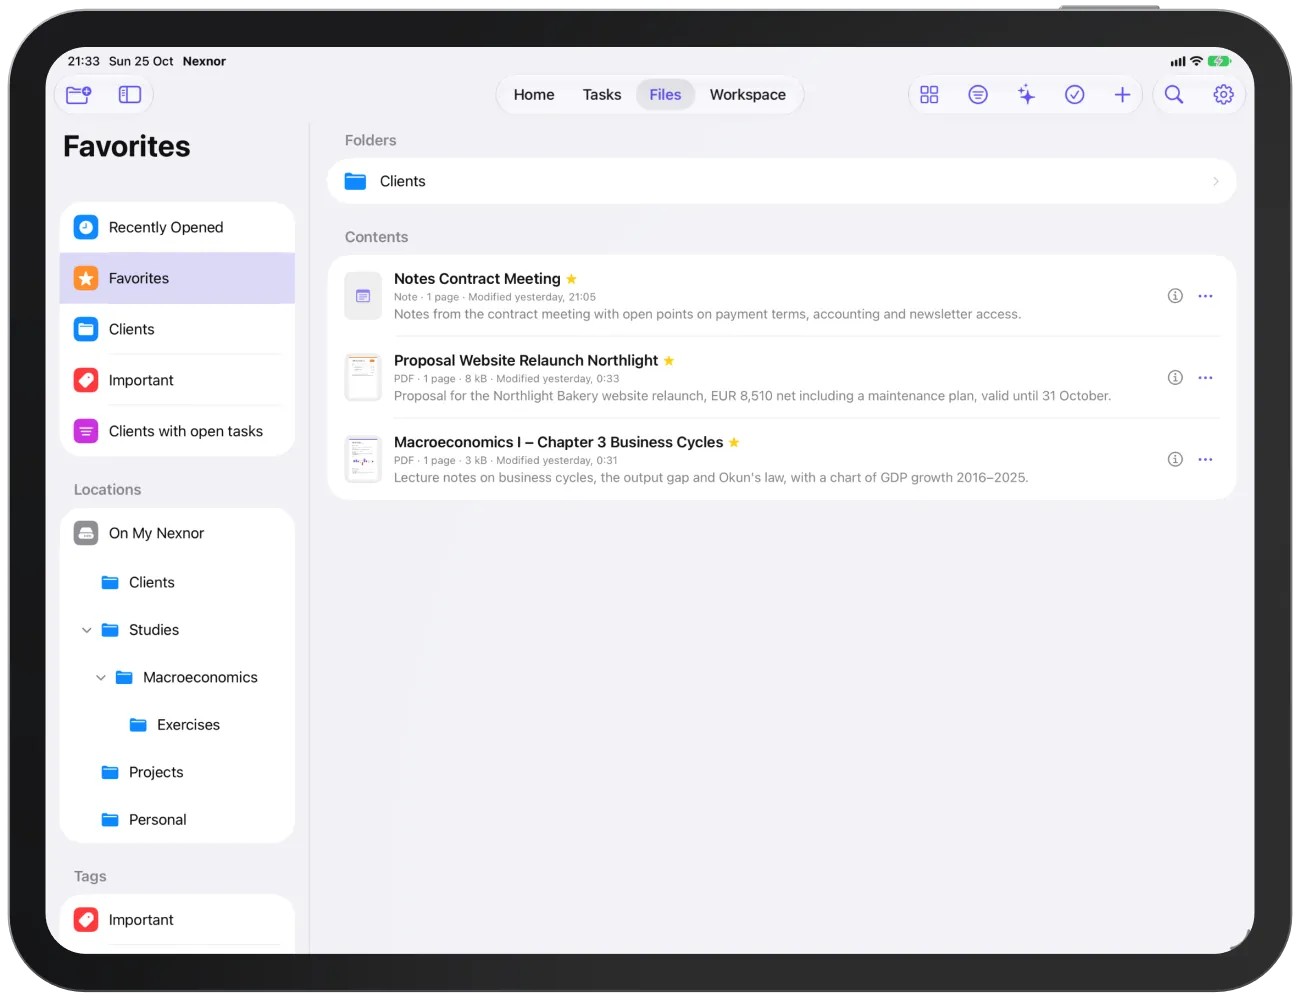Select the Files tab
Image resolution: width=1300 pixels, height=998 pixels.
665,95
